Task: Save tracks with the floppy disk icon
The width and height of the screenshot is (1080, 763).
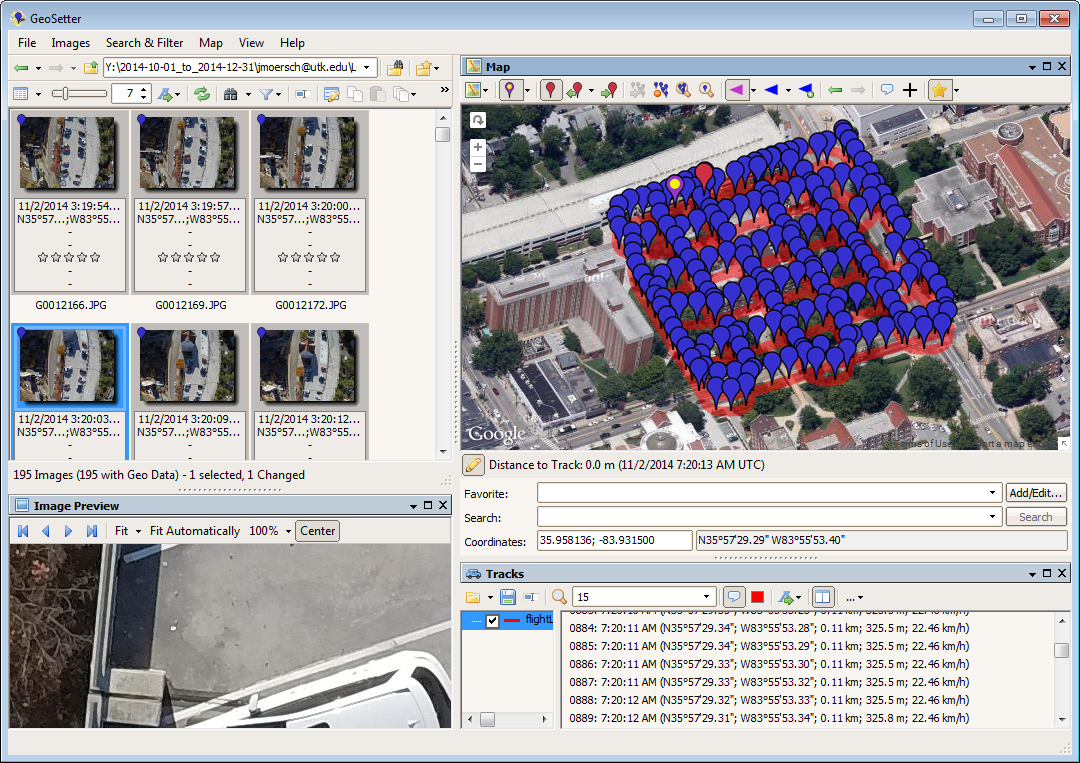Action: pos(508,597)
